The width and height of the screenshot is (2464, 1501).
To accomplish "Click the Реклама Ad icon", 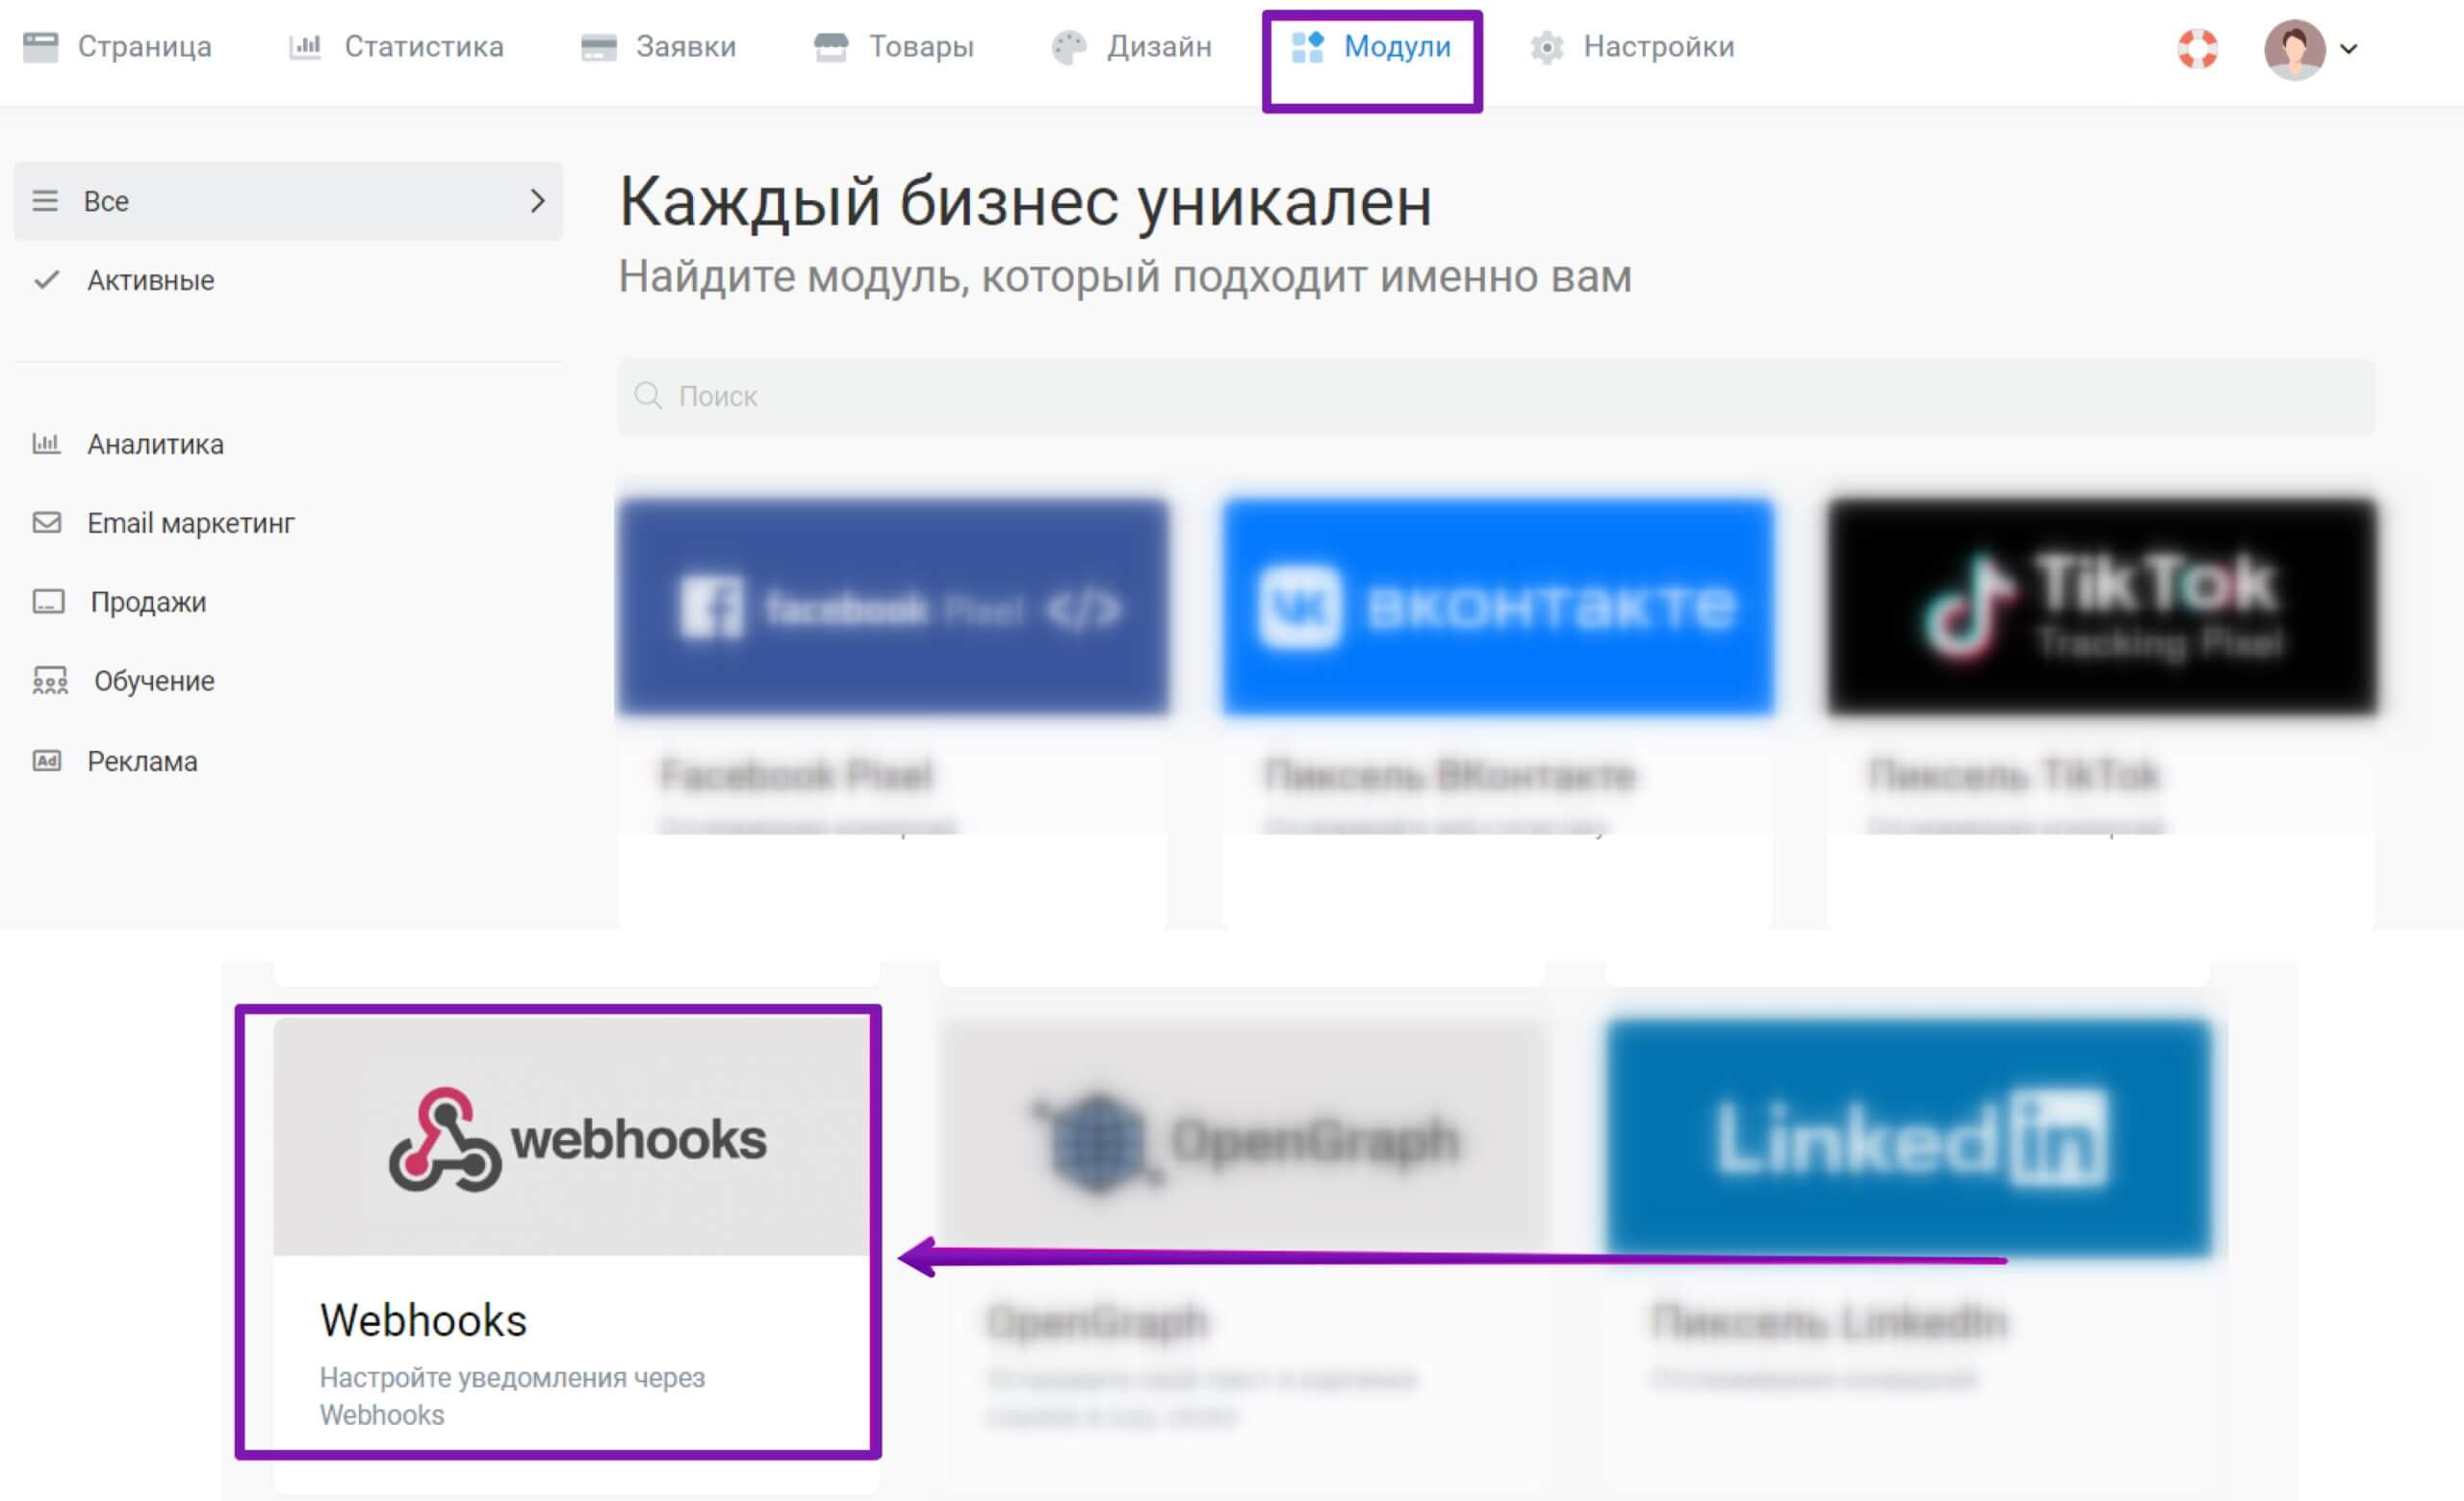I will click(x=47, y=760).
